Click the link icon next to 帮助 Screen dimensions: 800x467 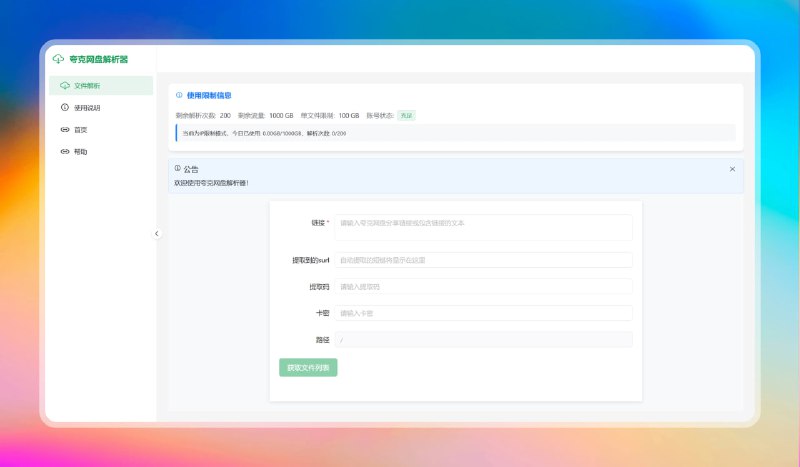pos(65,152)
